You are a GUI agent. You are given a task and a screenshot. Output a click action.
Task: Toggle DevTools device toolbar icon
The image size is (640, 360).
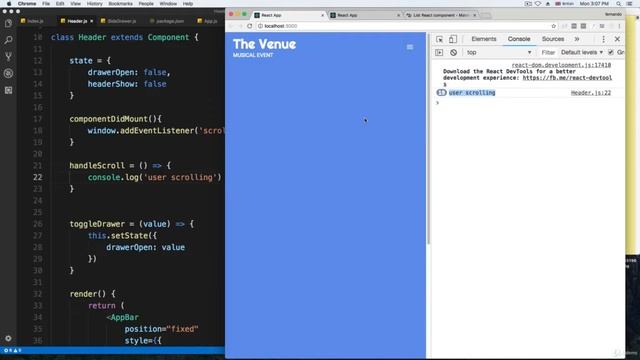[x=453, y=39]
